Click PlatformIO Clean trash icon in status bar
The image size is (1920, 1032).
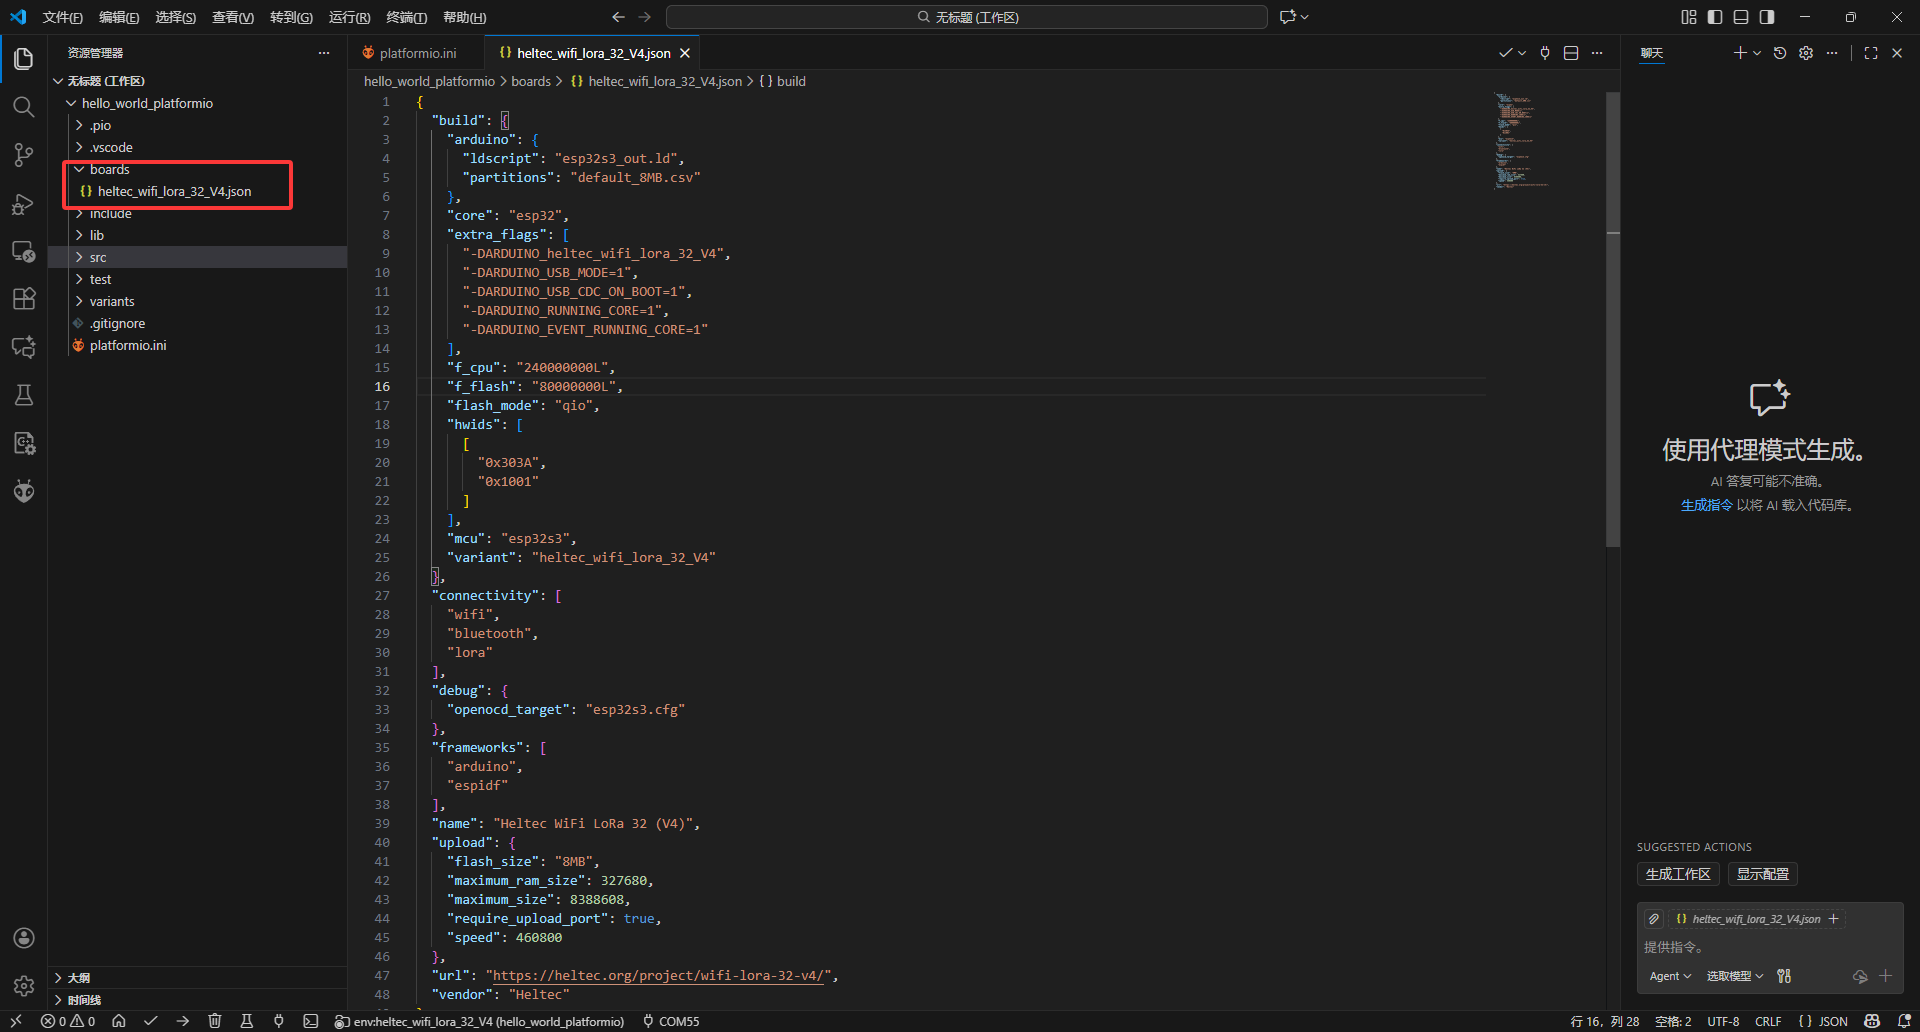coord(214,1021)
